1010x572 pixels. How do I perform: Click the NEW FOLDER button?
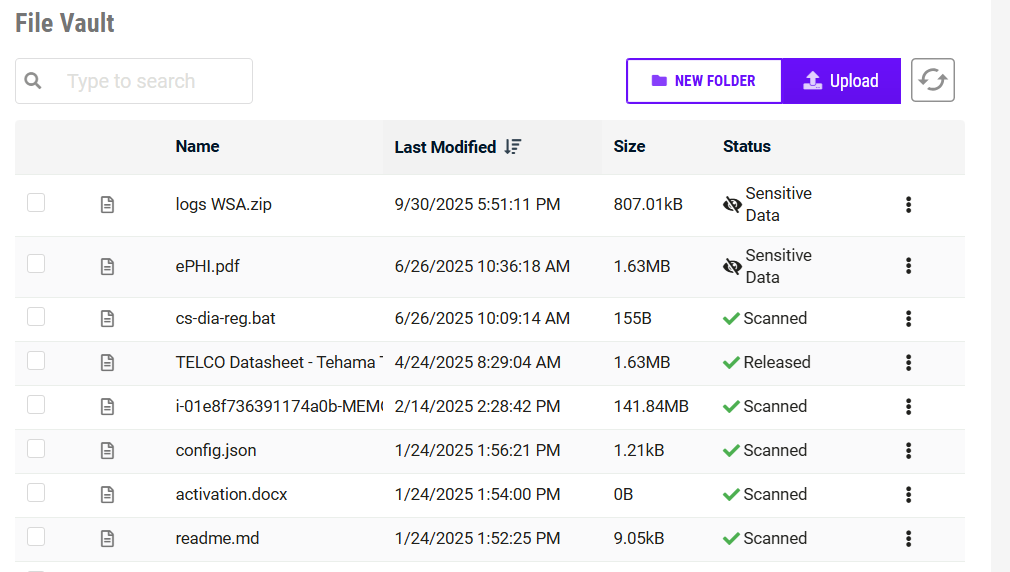[704, 81]
